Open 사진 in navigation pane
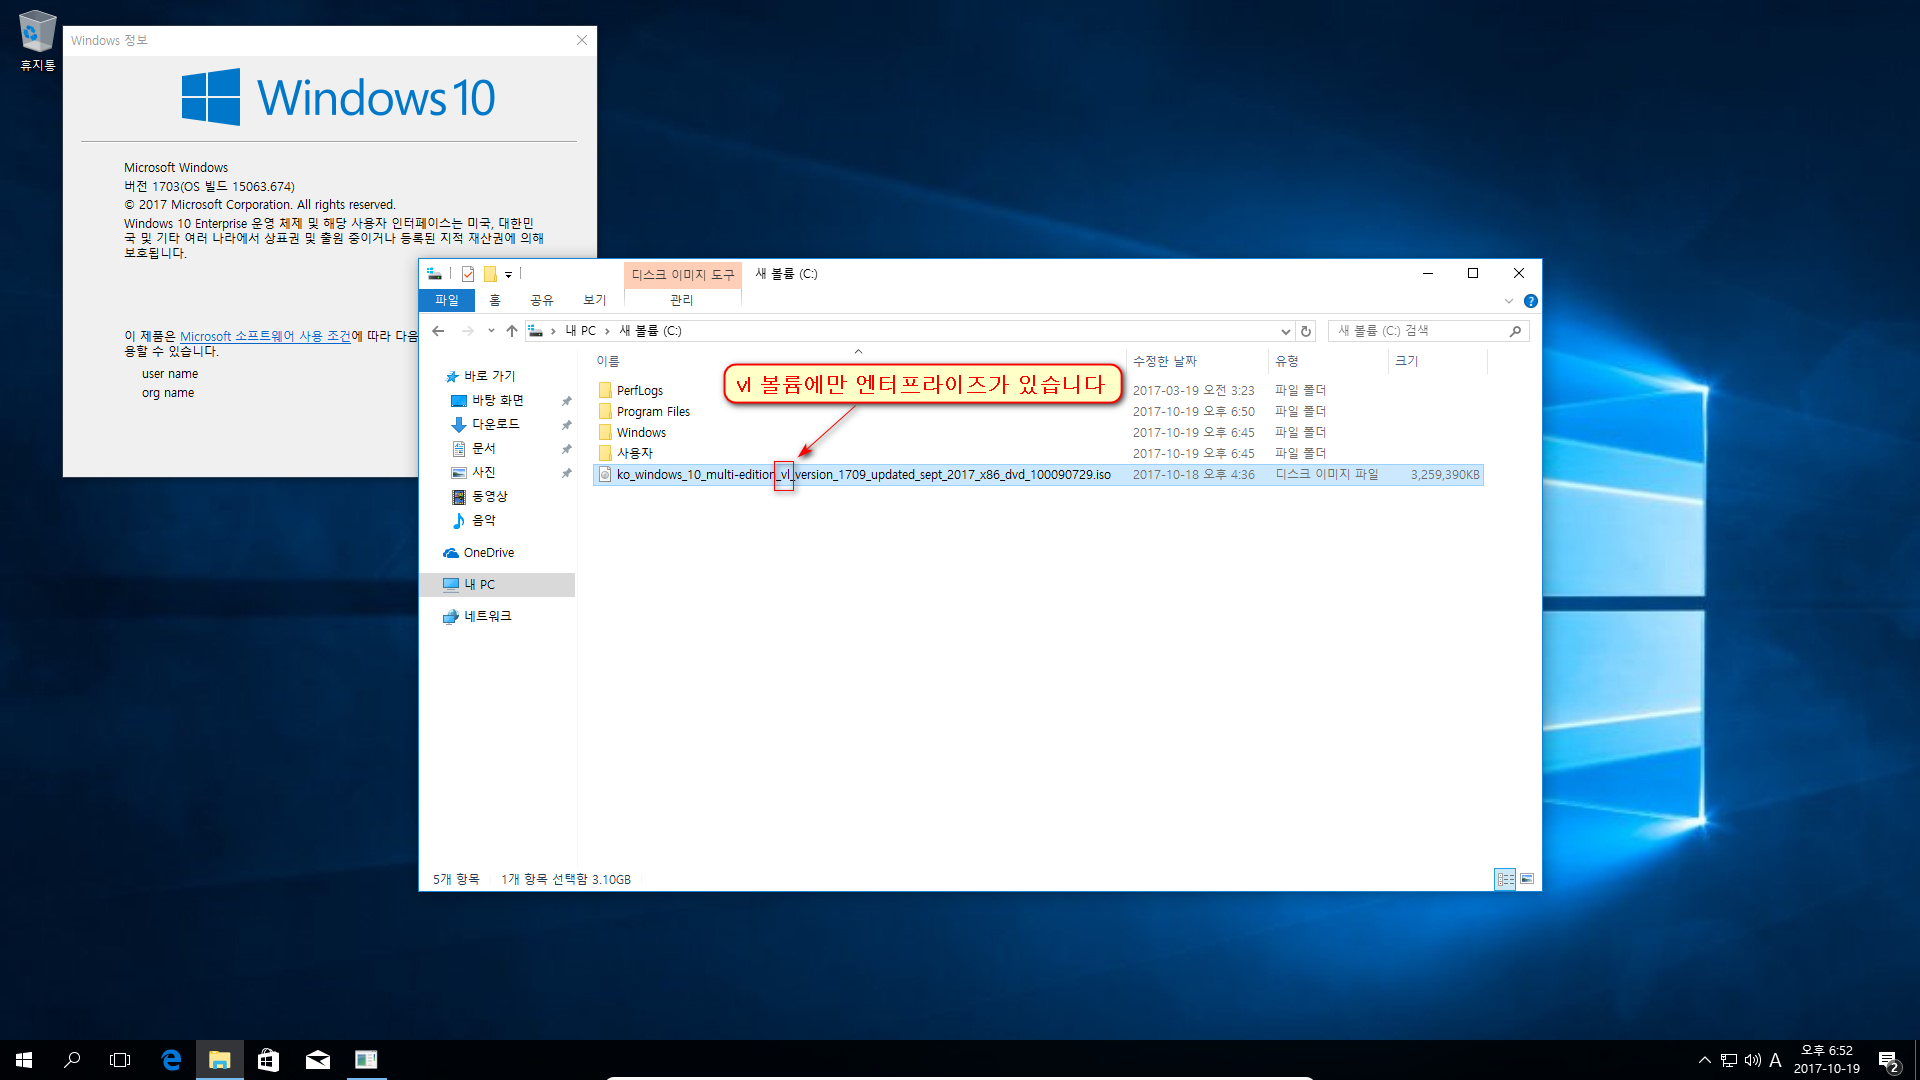This screenshot has width=1920, height=1080. point(483,472)
